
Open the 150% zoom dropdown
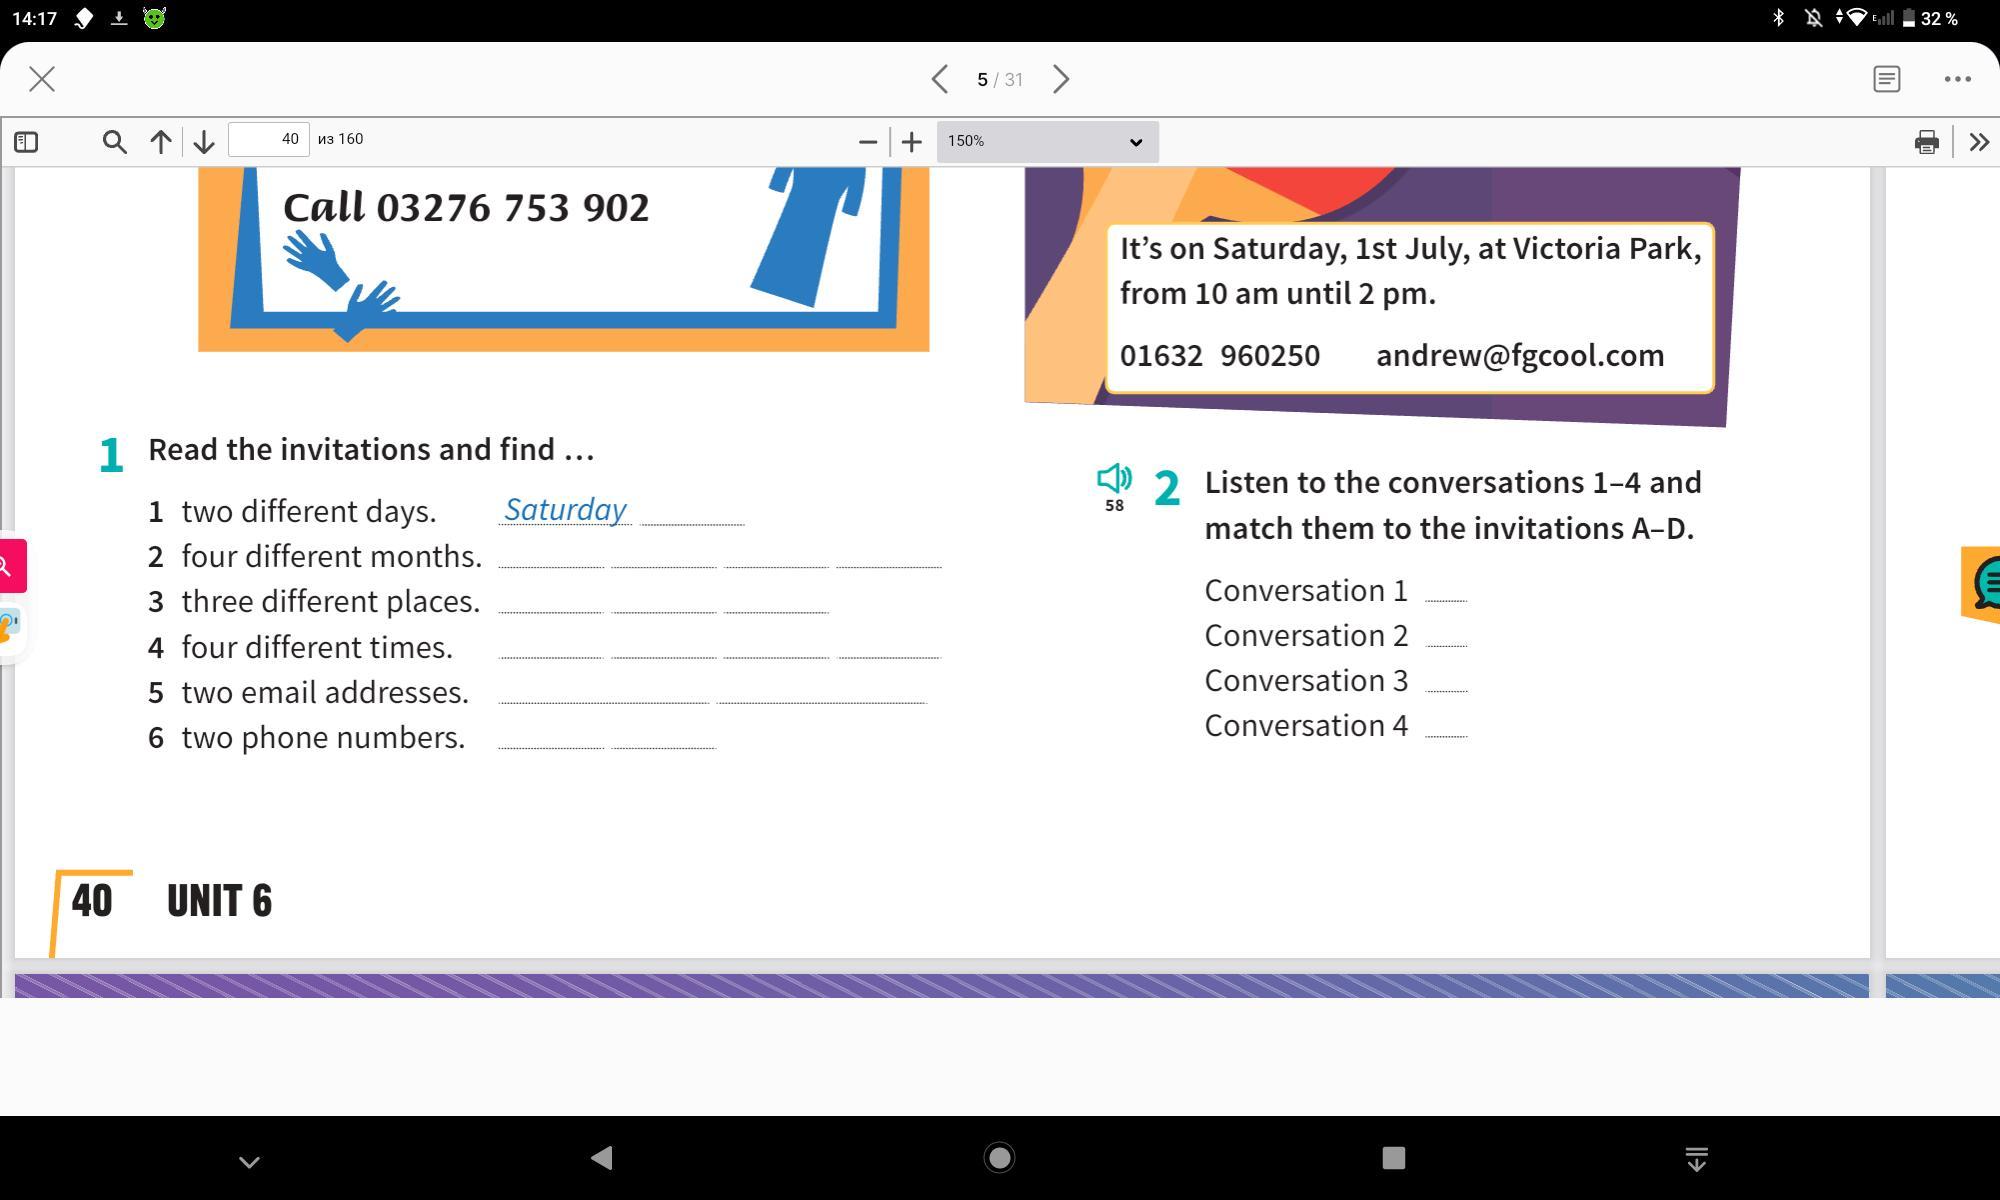click(x=1046, y=142)
